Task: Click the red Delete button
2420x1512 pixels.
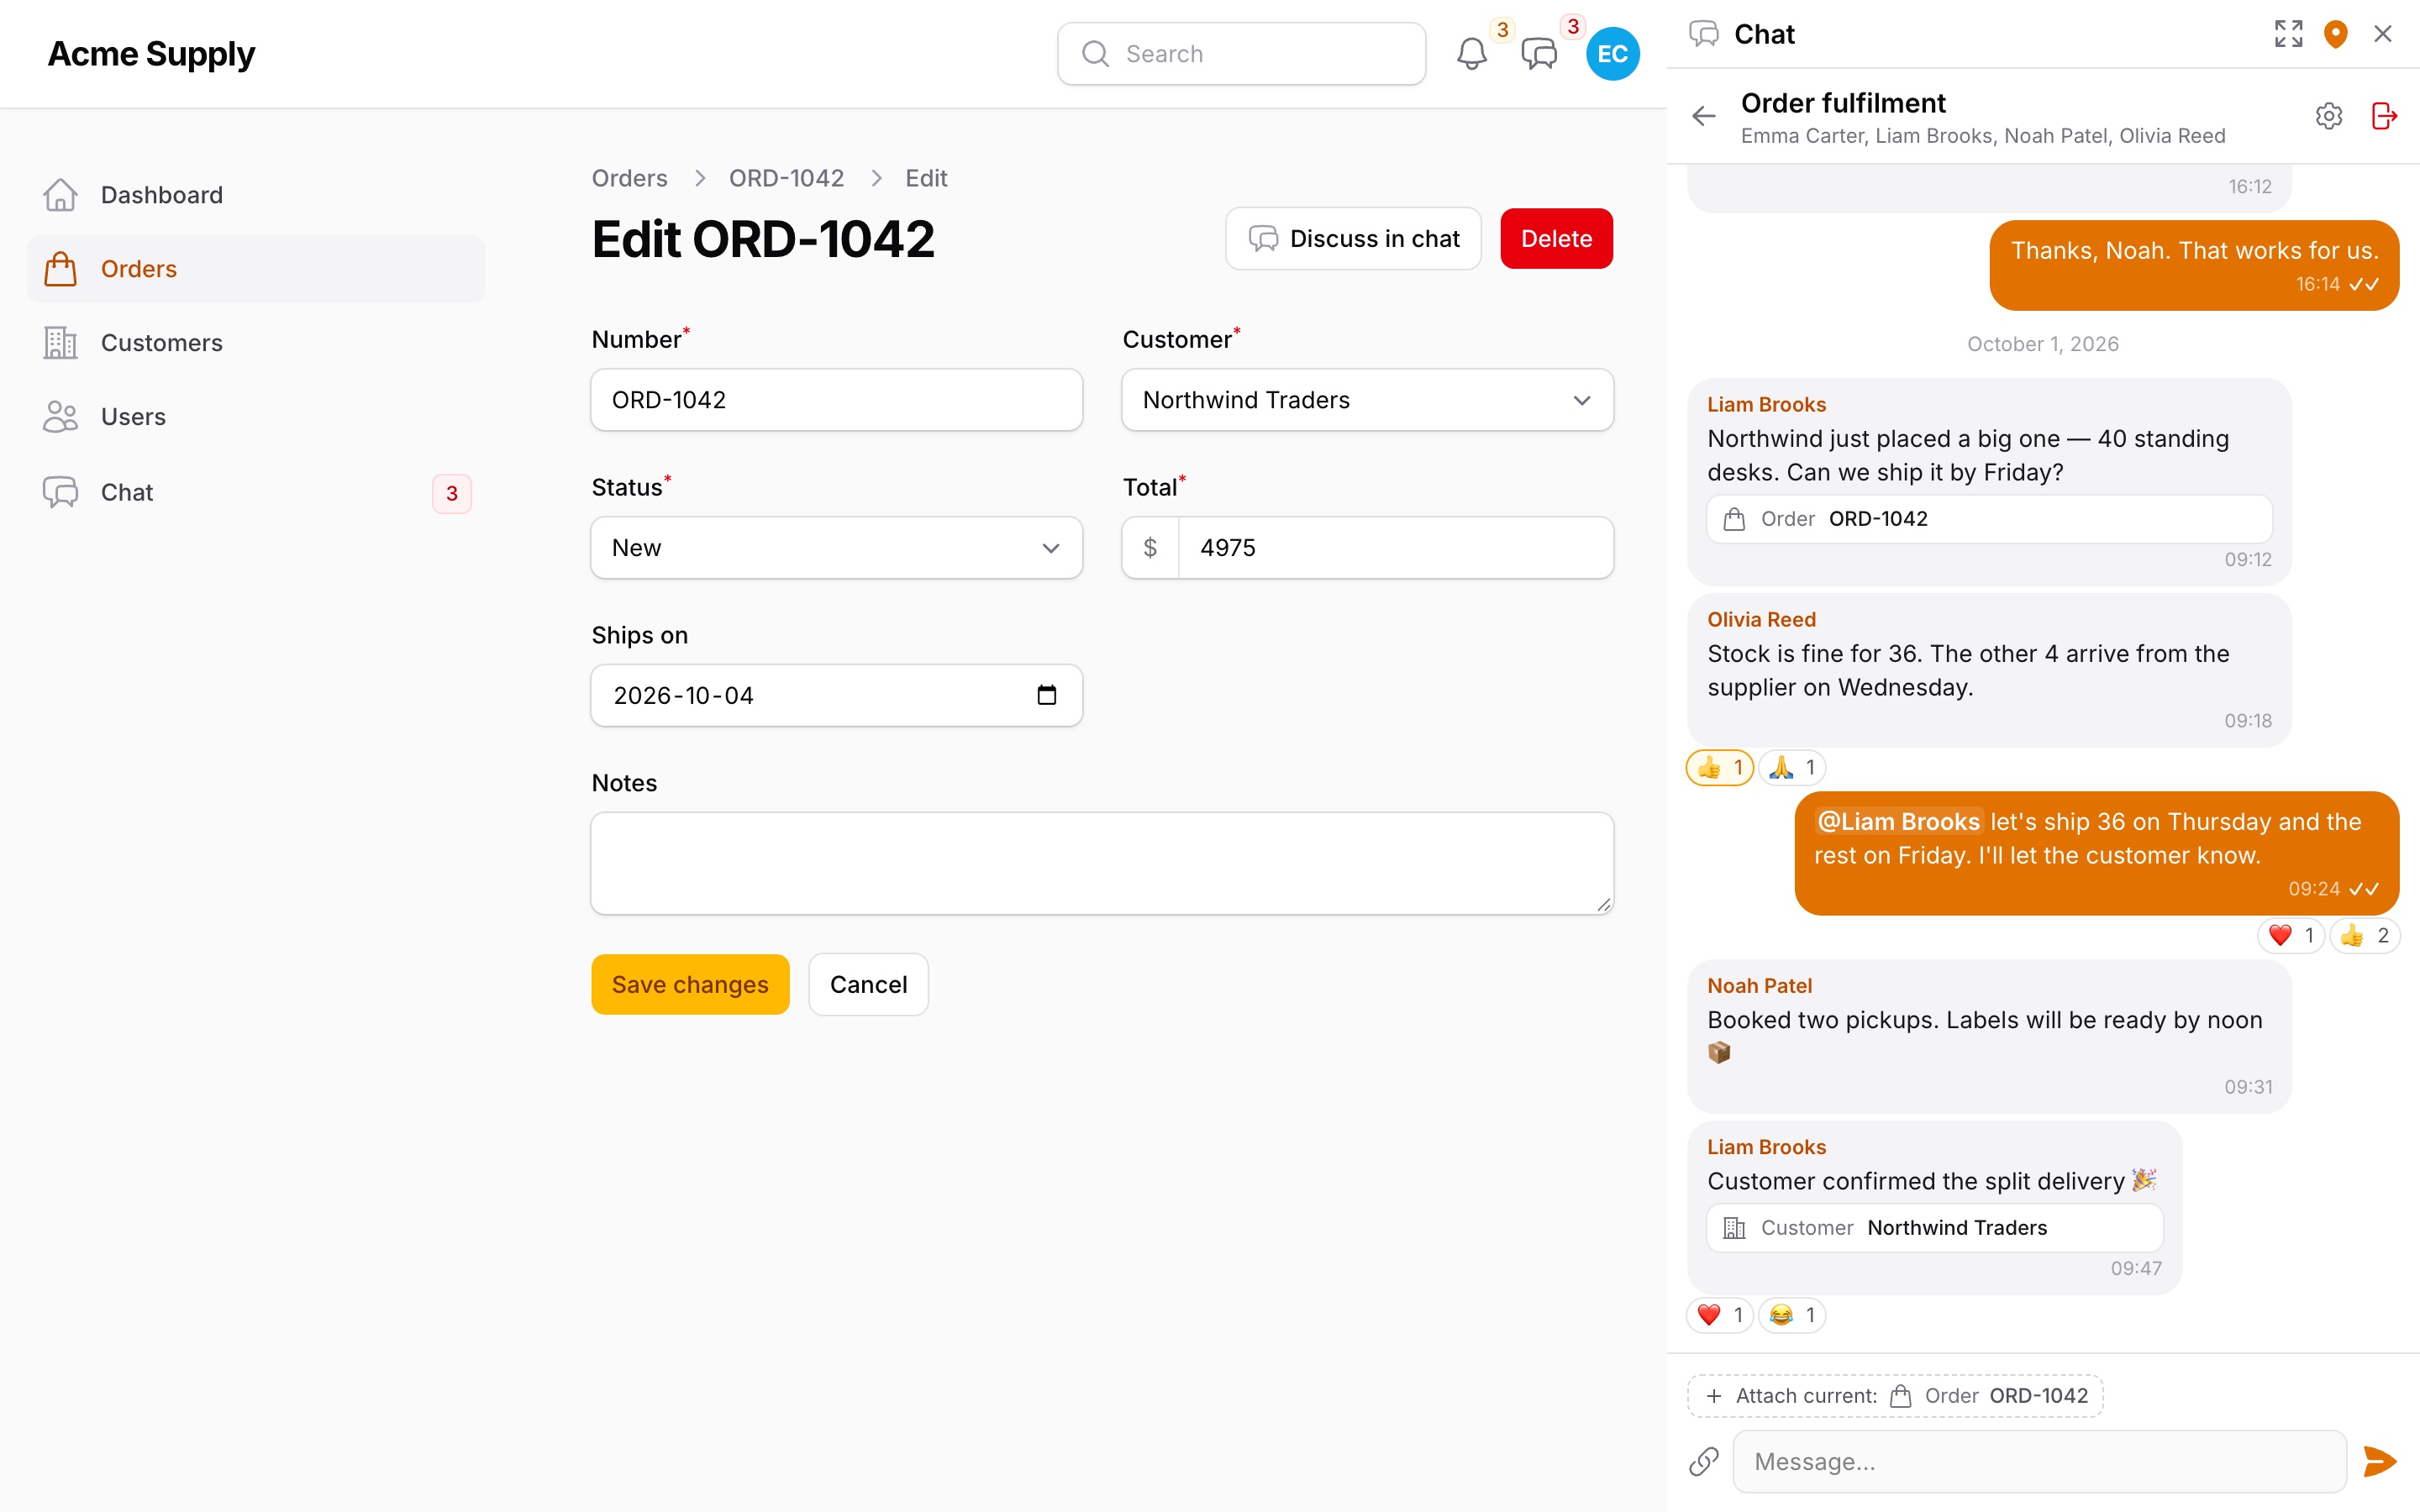Action: pos(1556,239)
